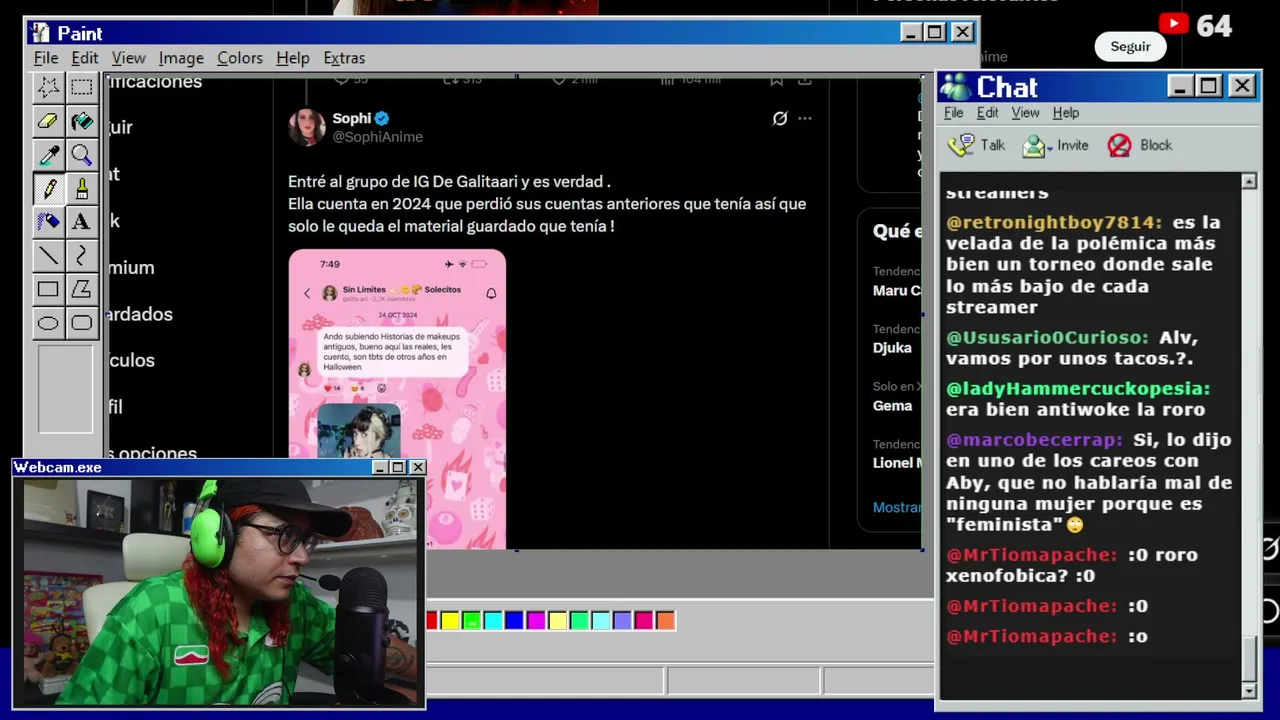Click the Mostrar link under trends
This screenshot has height=720, width=1280.
pos(897,507)
